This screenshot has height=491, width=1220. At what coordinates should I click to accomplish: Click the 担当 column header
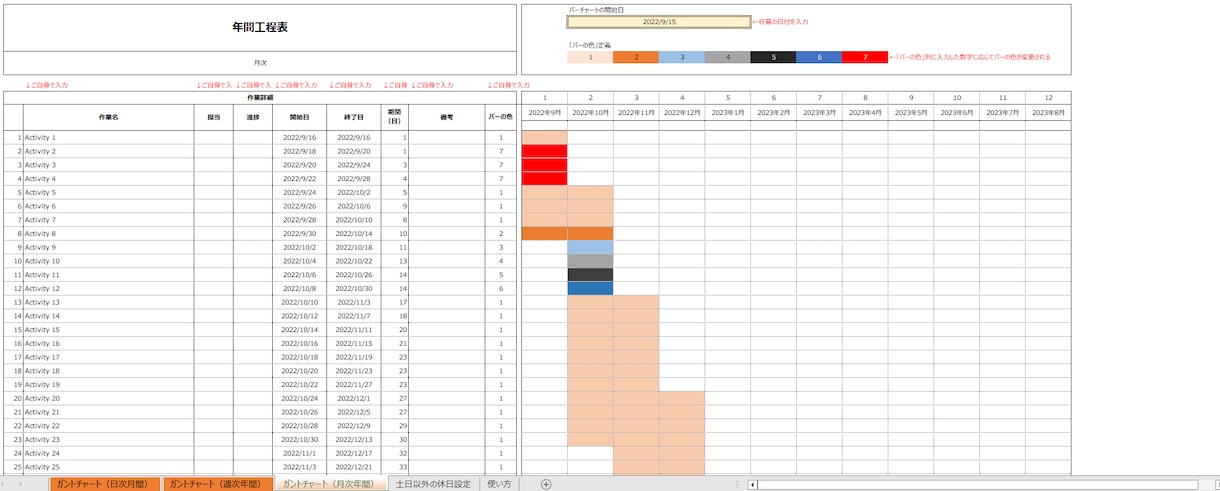(x=214, y=117)
